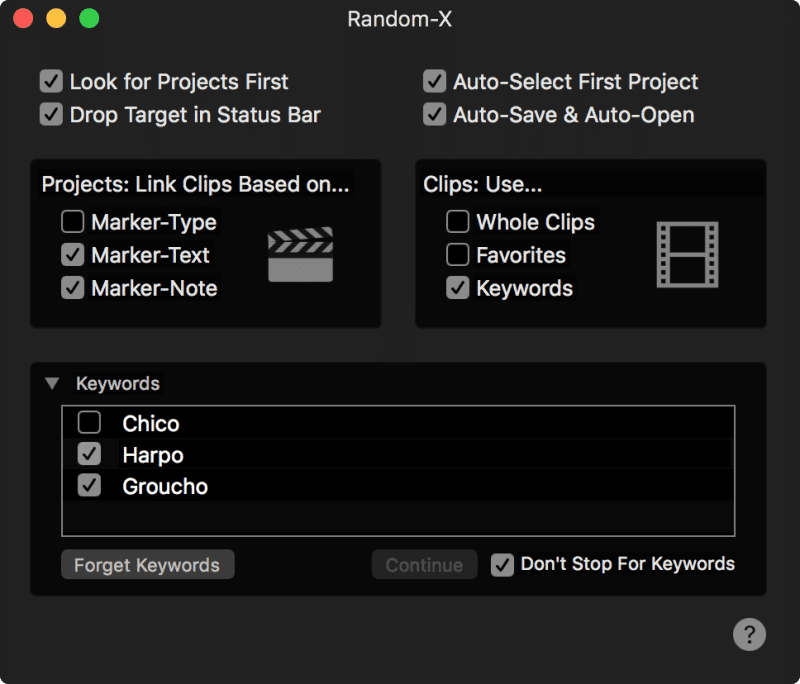Enable the Whole Clips option
This screenshot has width=800, height=684.
click(x=457, y=222)
